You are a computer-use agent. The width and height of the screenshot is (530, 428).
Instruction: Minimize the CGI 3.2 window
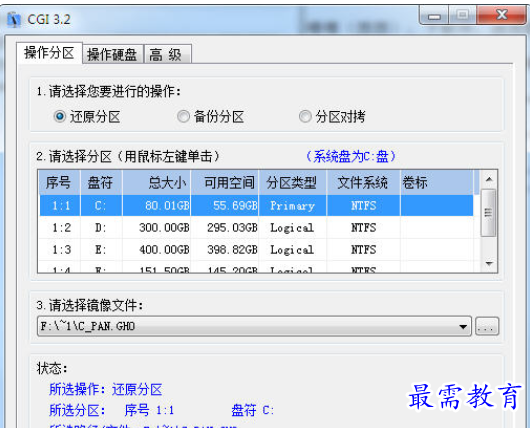click(x=434, y=16)
